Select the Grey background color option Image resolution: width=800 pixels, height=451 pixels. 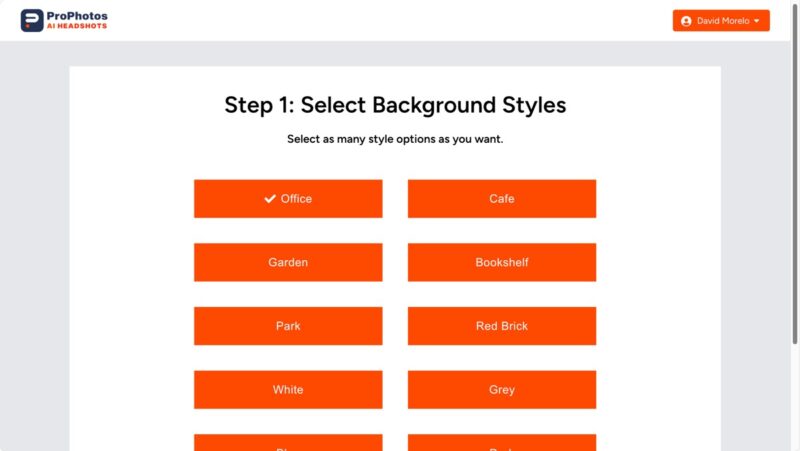502,390
